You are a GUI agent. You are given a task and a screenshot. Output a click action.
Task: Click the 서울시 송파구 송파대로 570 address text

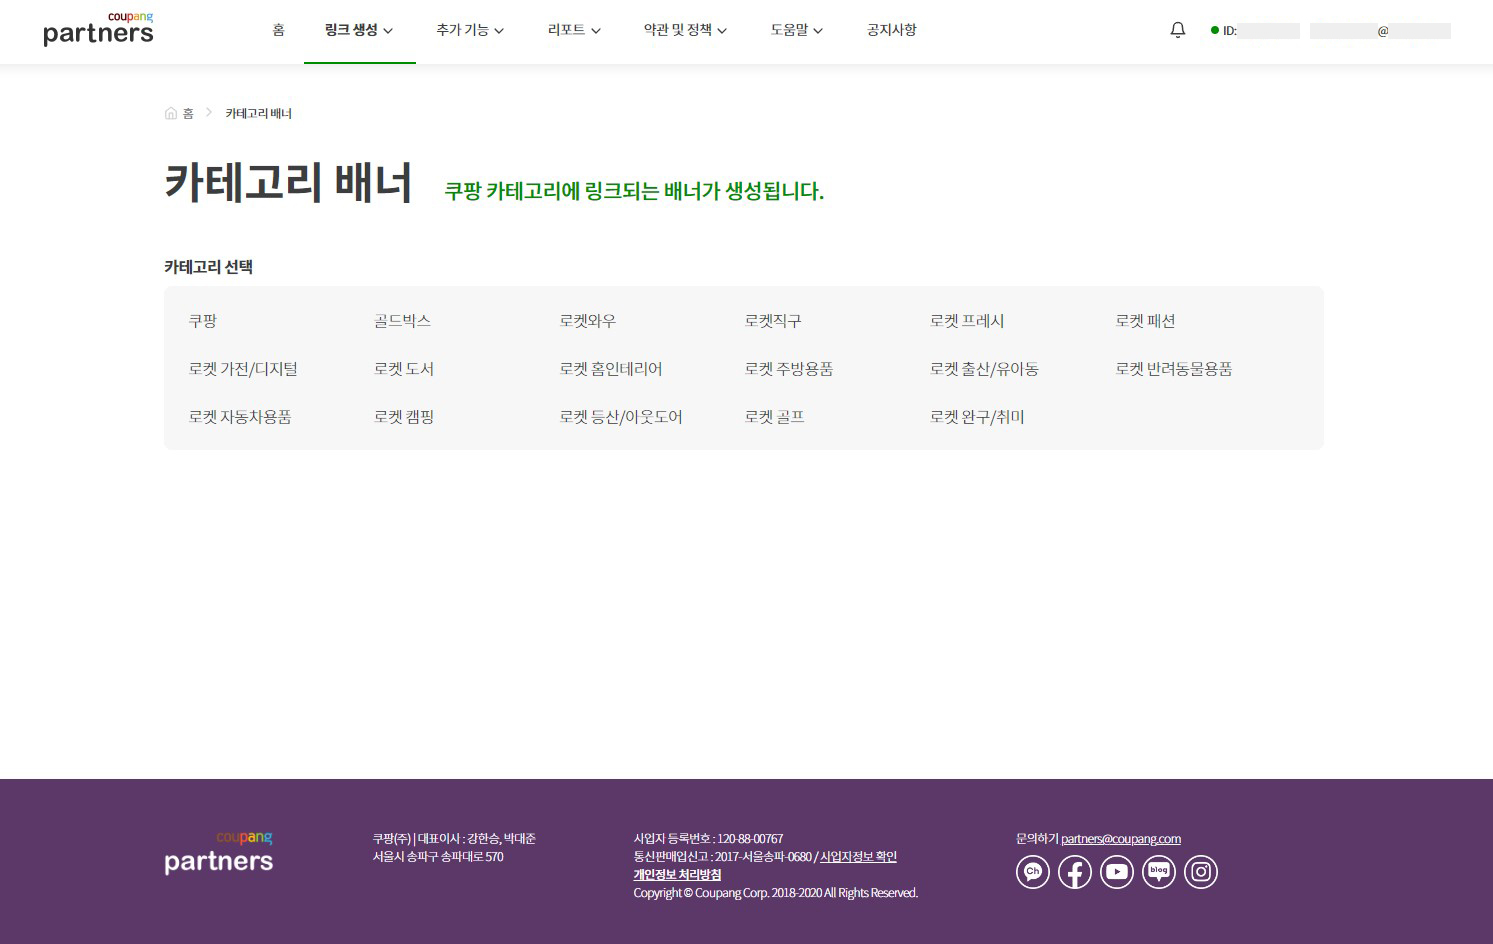[x=438, y=857]
